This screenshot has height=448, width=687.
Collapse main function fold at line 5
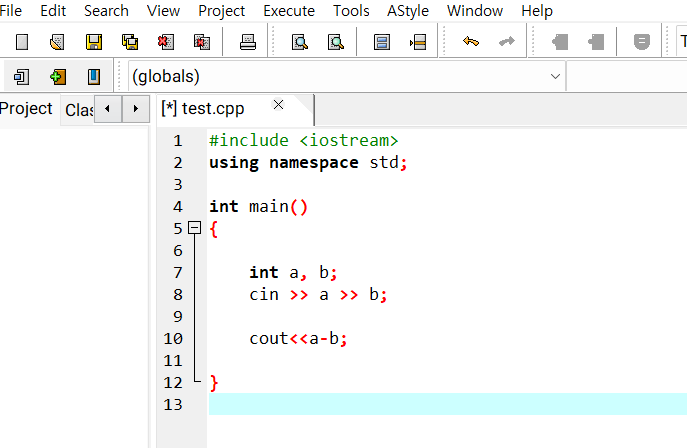point(195,228)
